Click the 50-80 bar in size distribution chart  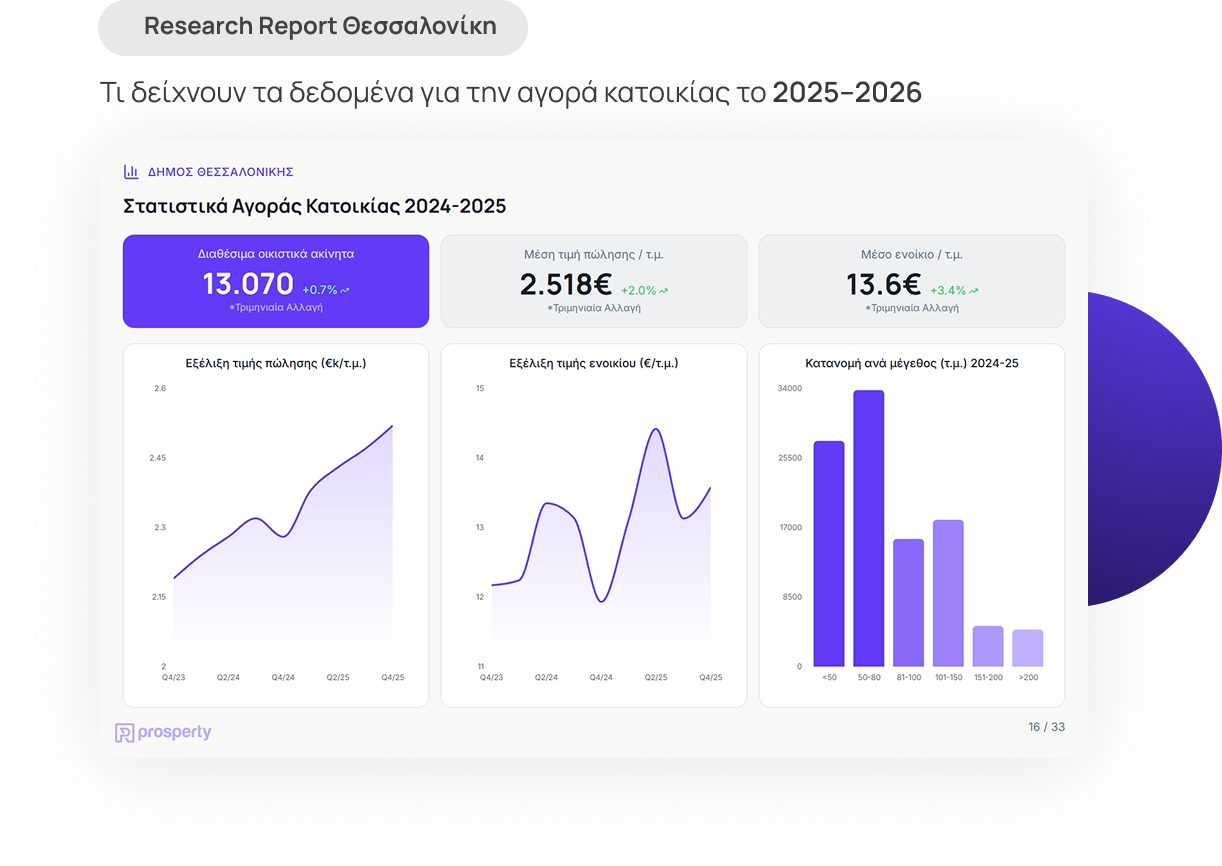pos(868,528)
